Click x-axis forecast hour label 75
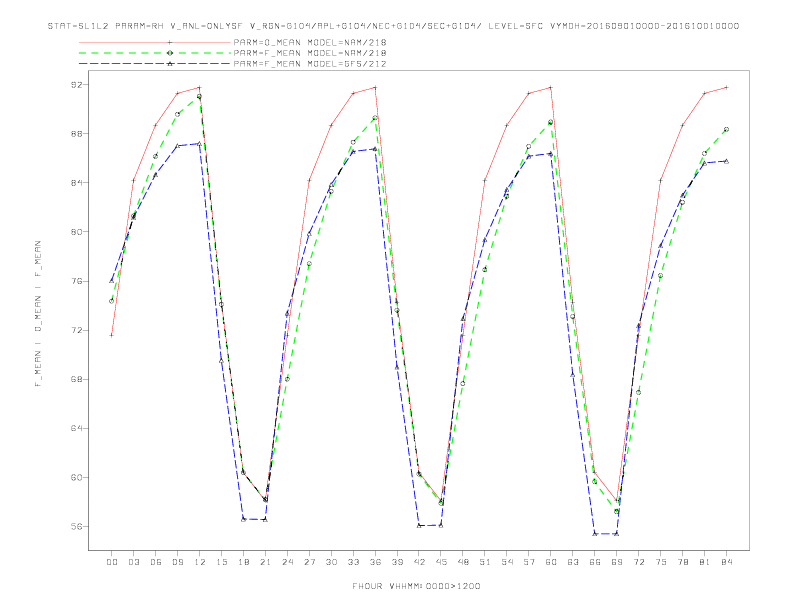 pyautogui.click(x=661, y=562)
